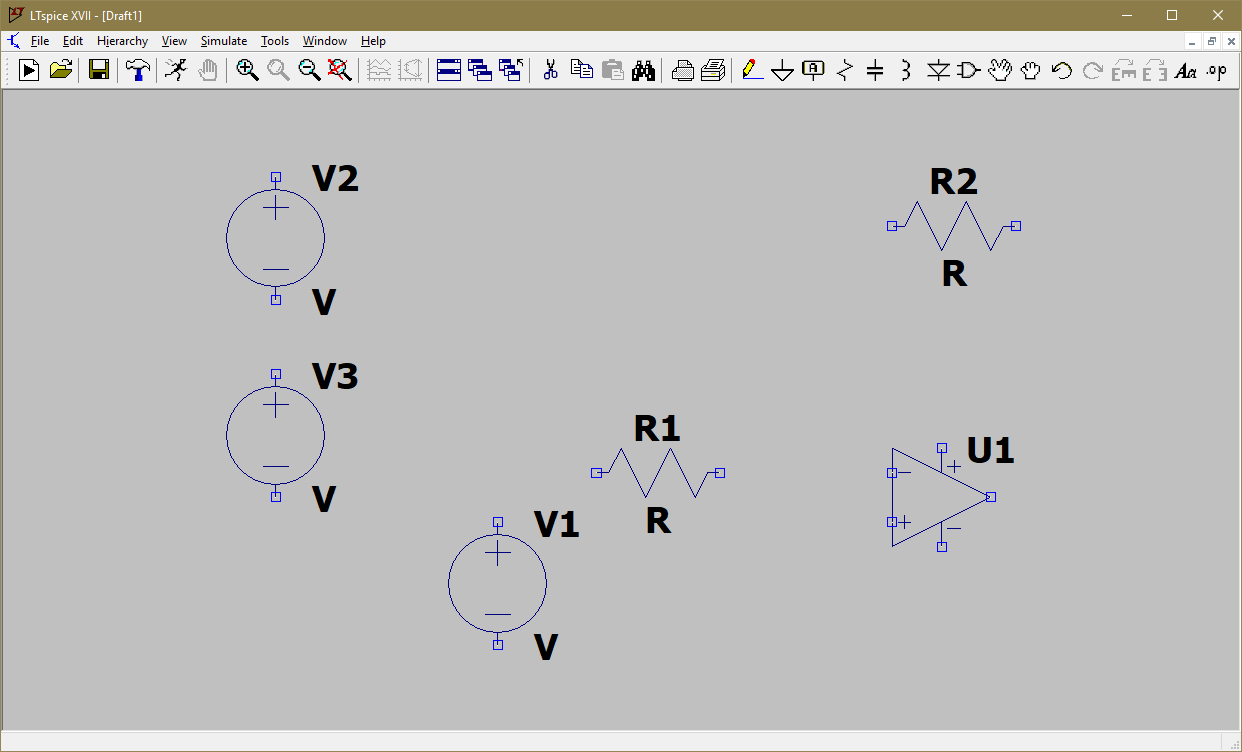Place a ground symbol from toolbar
This screenshot has width=1242, height=752.
pos(783,70)
